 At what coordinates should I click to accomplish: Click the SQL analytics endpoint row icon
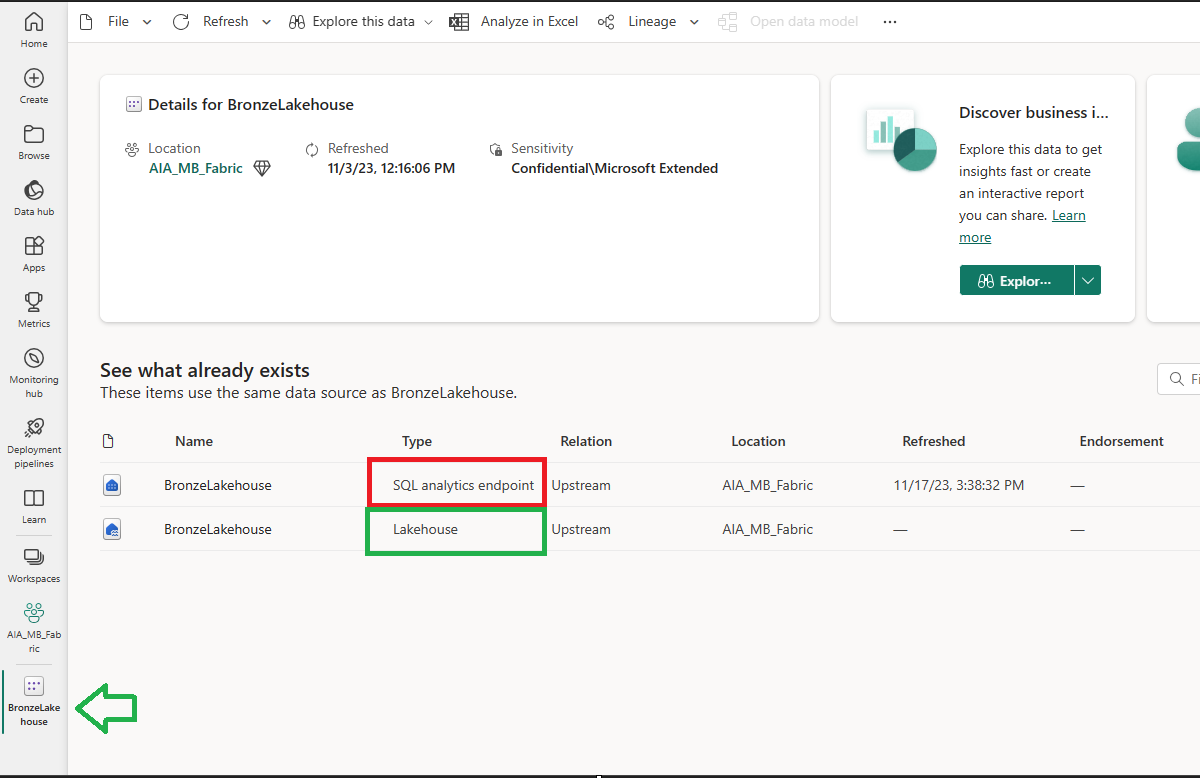(112, 485)
